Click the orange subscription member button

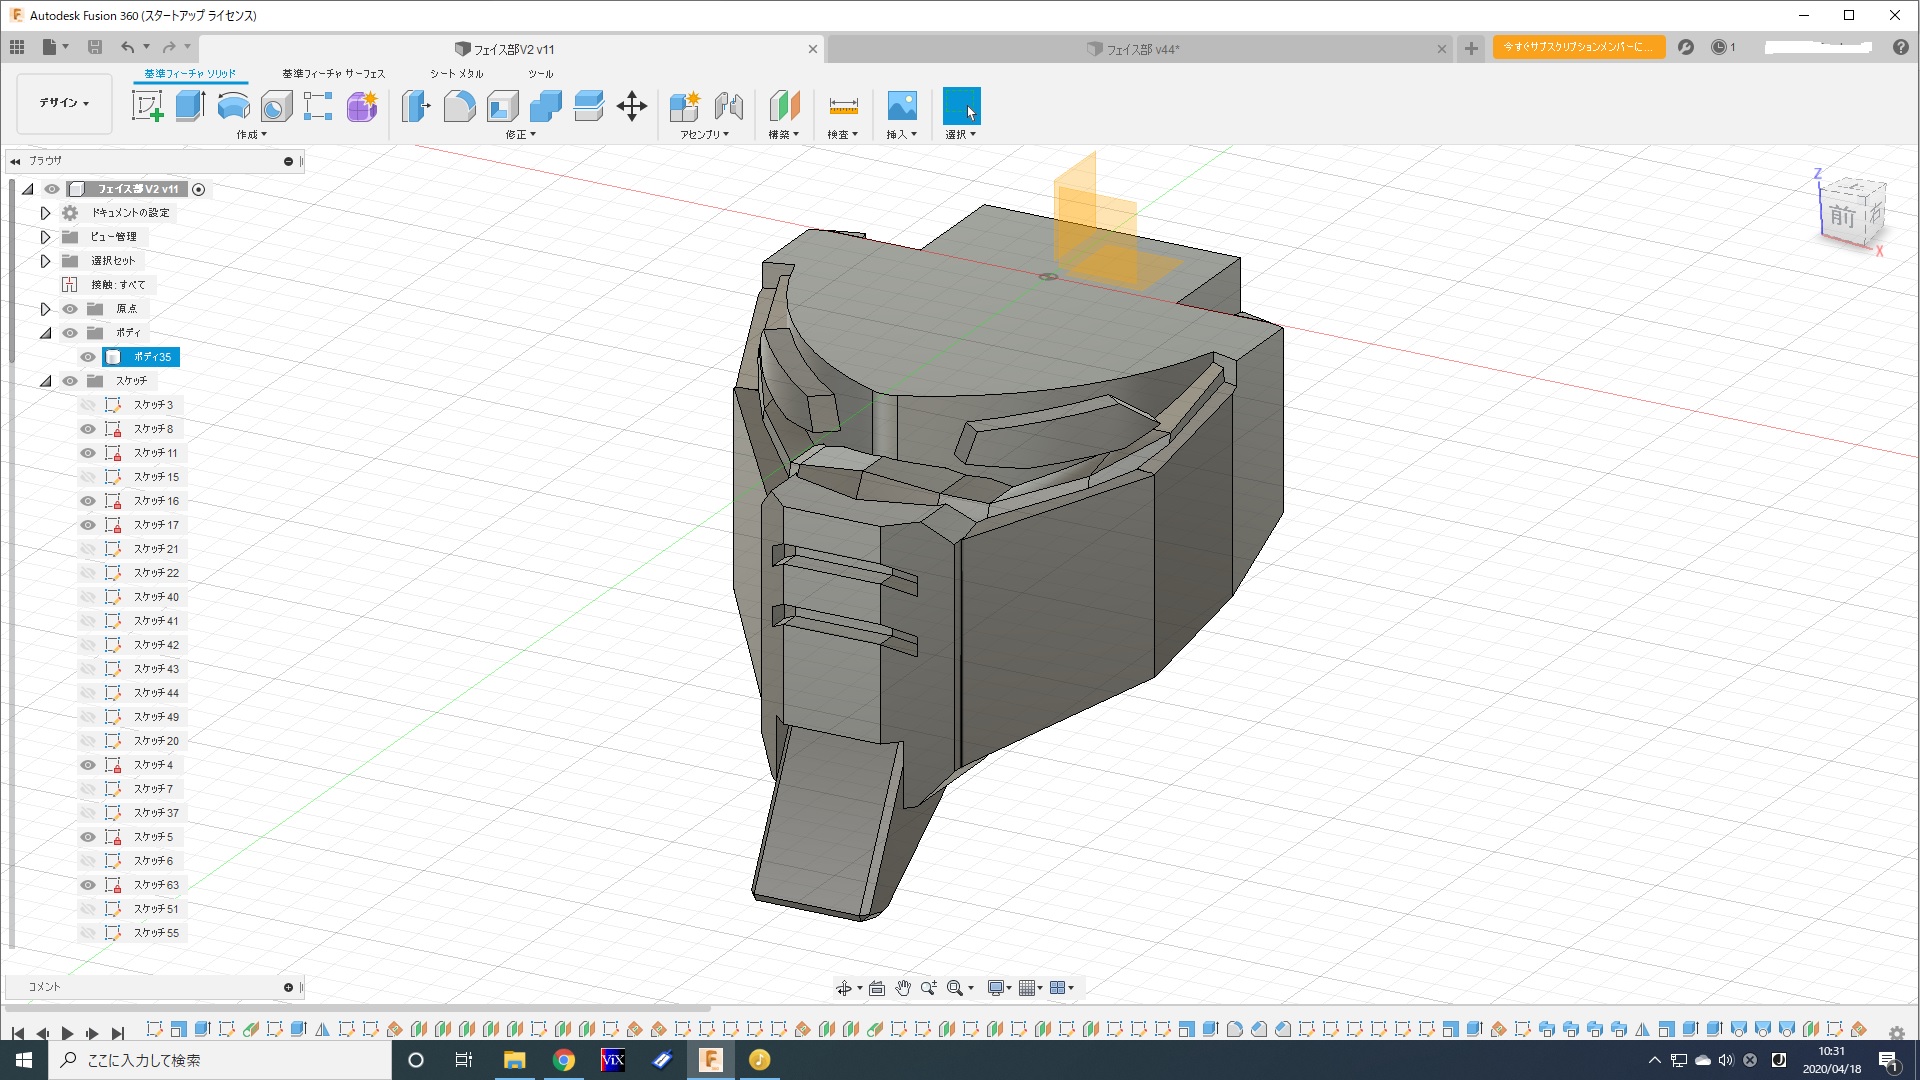(x=1578, y=47)
